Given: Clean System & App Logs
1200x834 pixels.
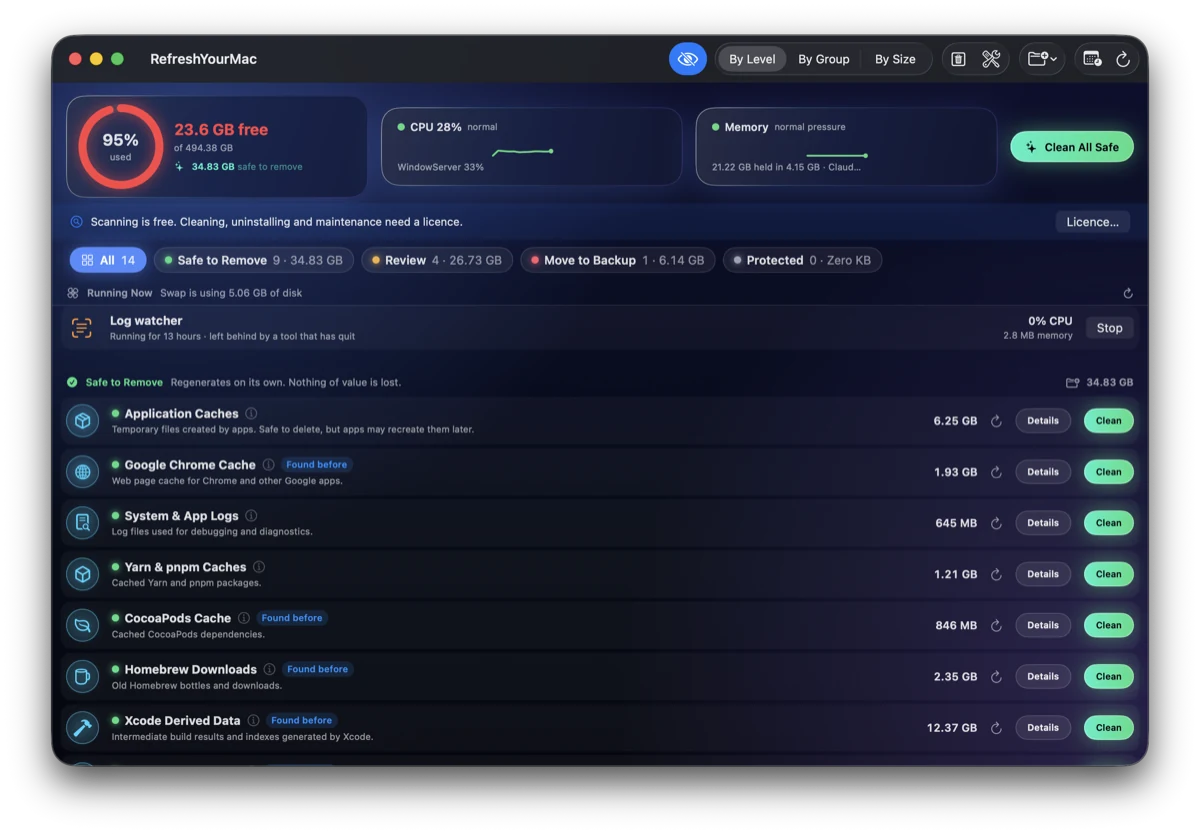Looking at the screenshot, I should 1109,523.
